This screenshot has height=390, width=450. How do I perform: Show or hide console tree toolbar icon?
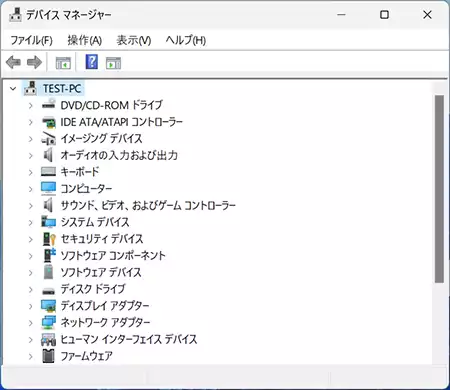(63, 63)
